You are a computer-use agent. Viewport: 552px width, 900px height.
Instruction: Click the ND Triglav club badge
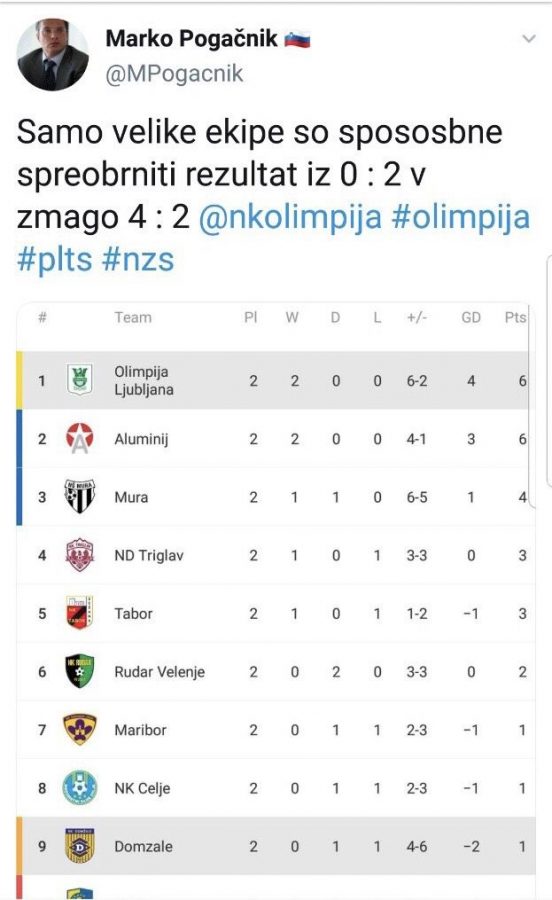pyautogui.click(x=79, y=554)
